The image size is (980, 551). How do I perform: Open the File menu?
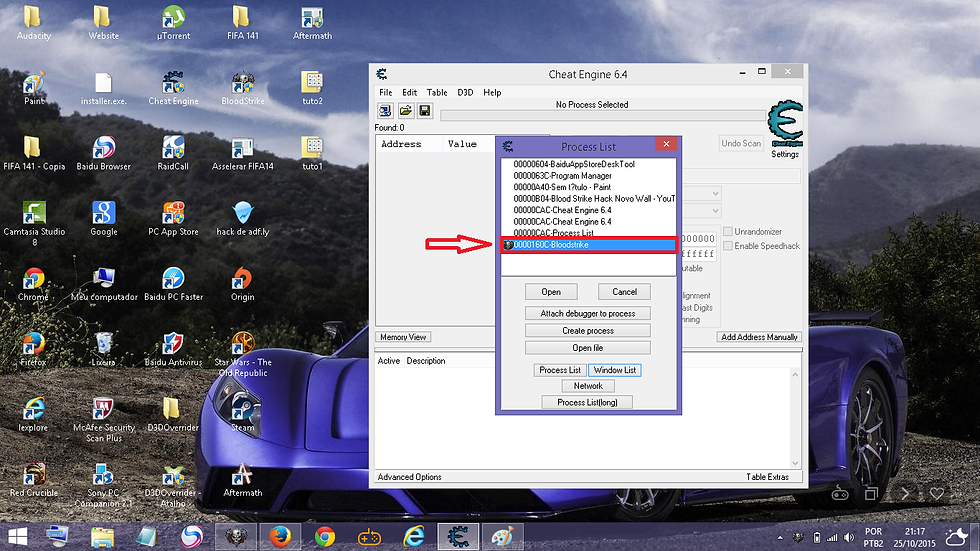pyautogui.click(x=386, y=92)
